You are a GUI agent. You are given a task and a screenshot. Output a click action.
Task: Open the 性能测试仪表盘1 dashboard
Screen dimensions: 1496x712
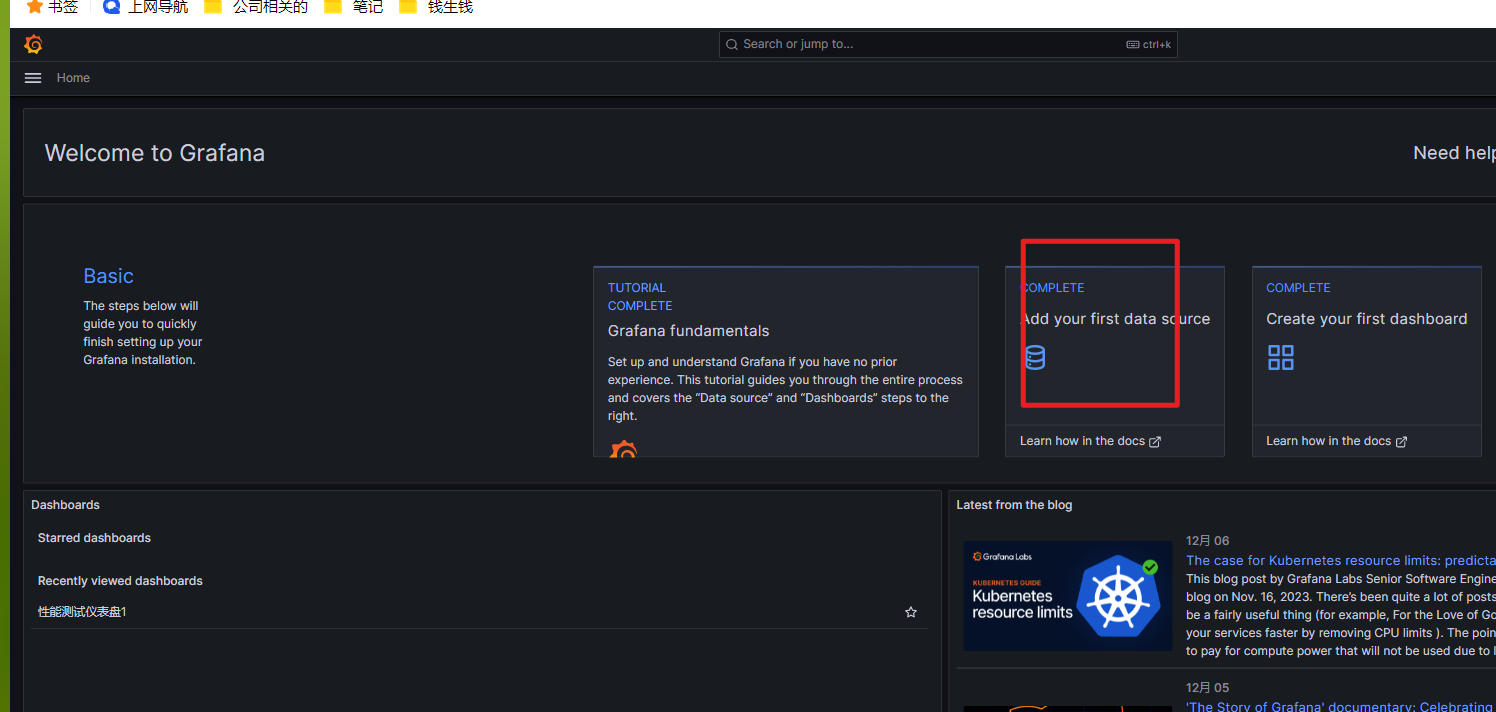click(82, 612)
